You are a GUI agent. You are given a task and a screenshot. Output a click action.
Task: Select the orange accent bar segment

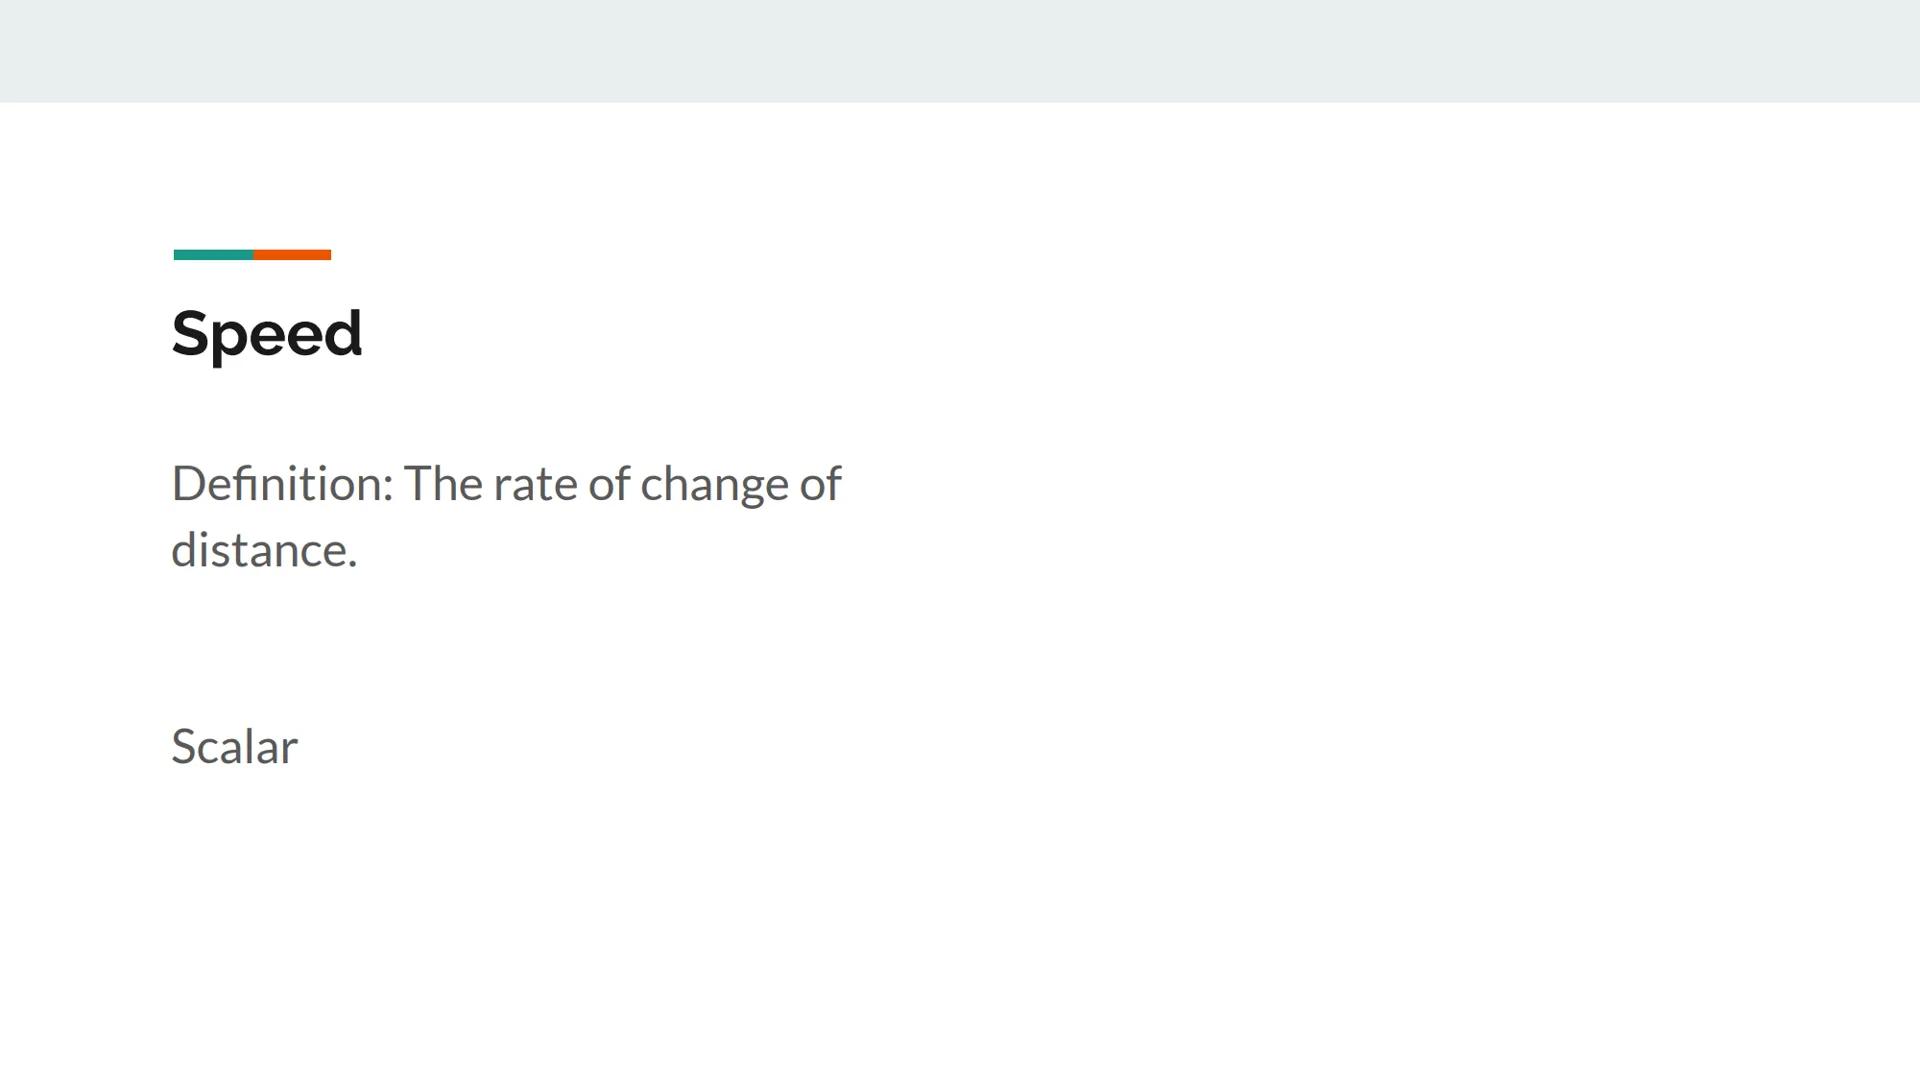292,255
